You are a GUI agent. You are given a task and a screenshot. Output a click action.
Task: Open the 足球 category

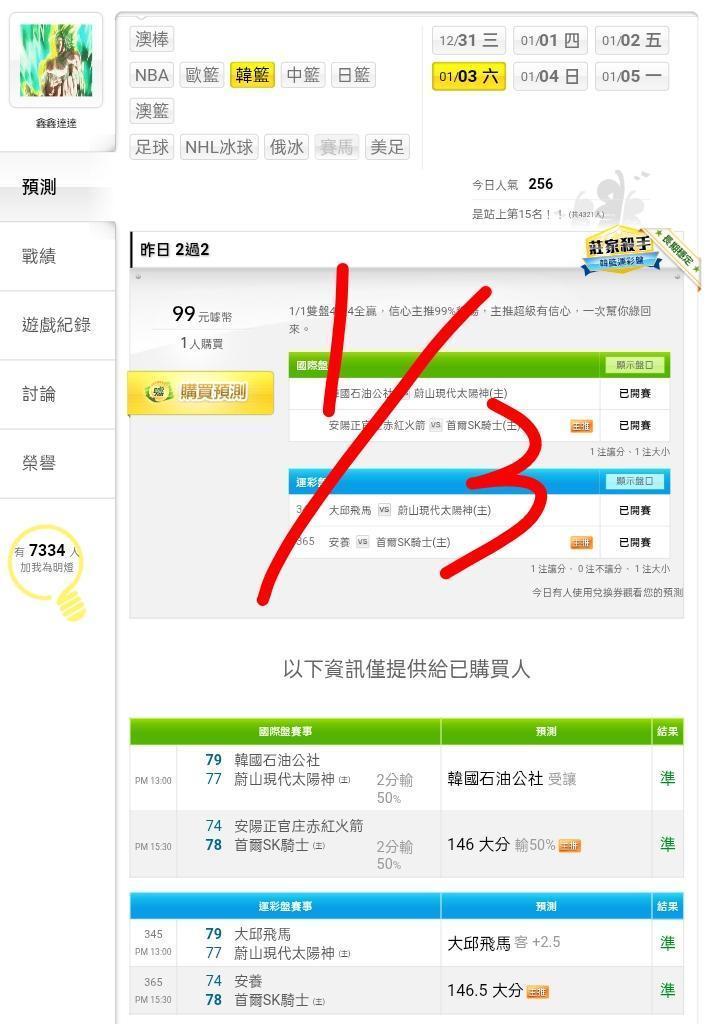tap(152, 147)
